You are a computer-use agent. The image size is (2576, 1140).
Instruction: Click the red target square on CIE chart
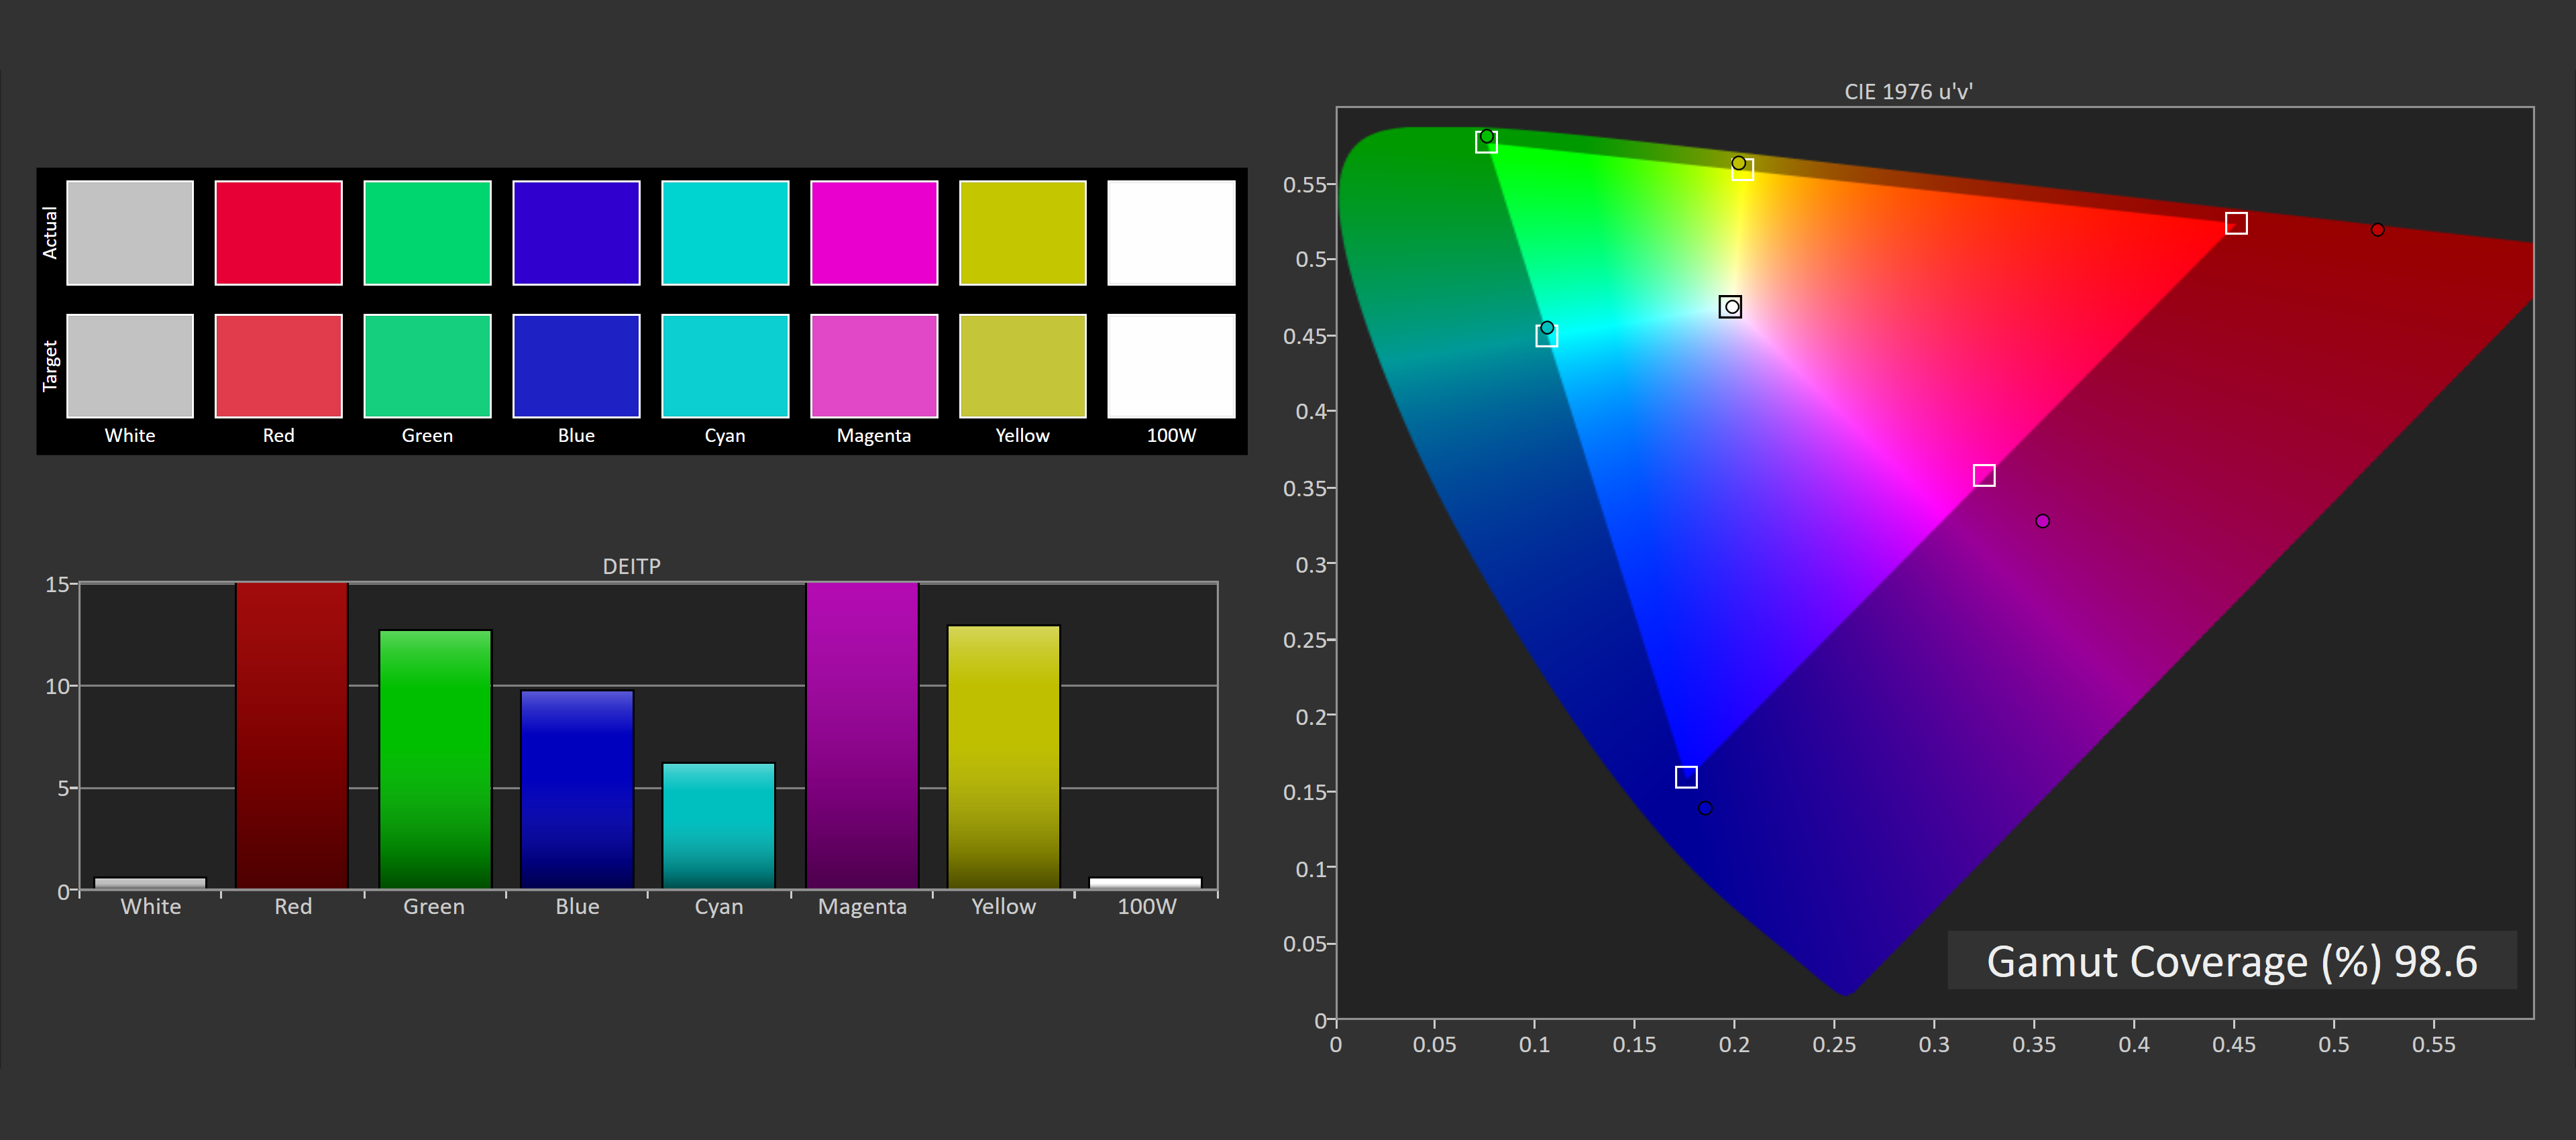[x=2236, y=223]
